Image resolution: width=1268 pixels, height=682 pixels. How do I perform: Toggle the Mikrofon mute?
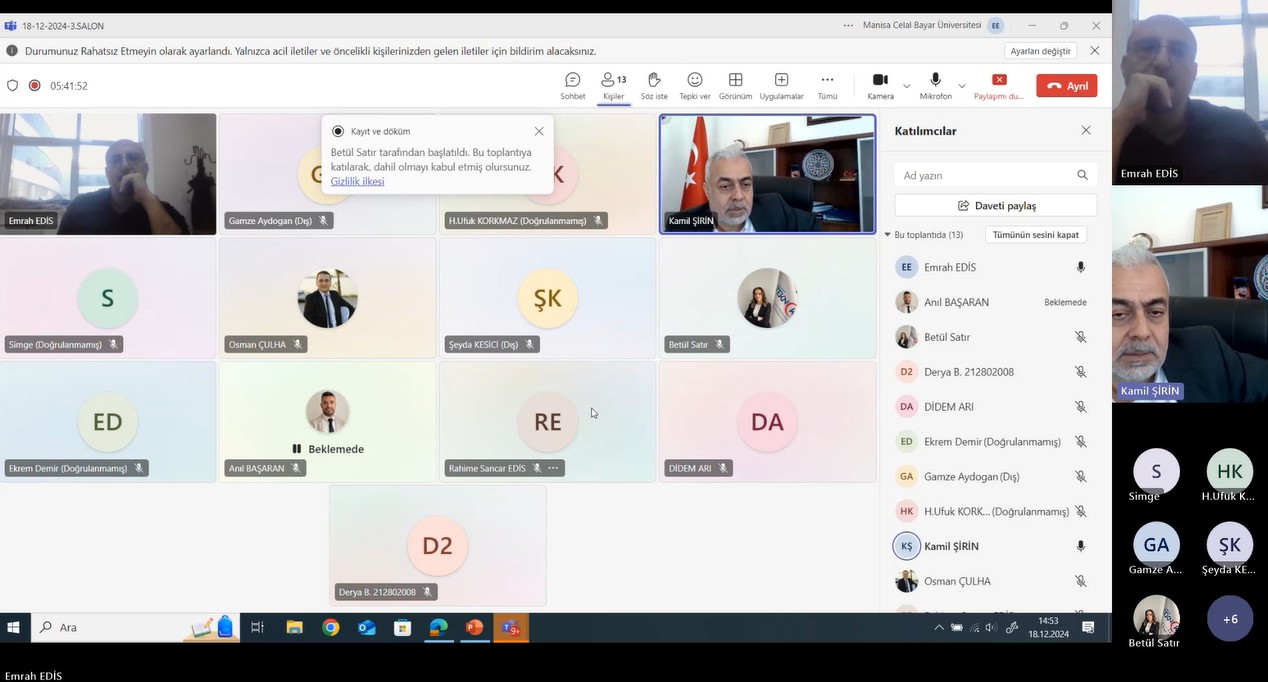pyautogui.click(x=935, y=85)
